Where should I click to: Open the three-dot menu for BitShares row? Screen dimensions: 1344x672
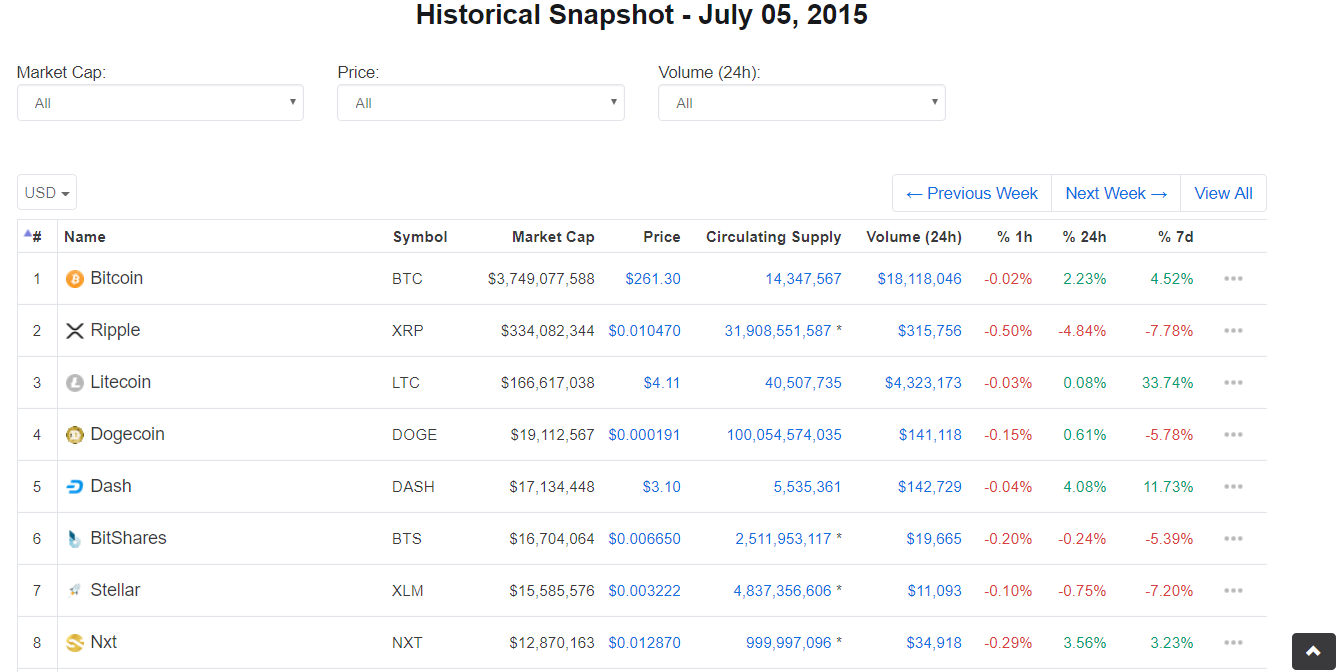click(1233, 539)
